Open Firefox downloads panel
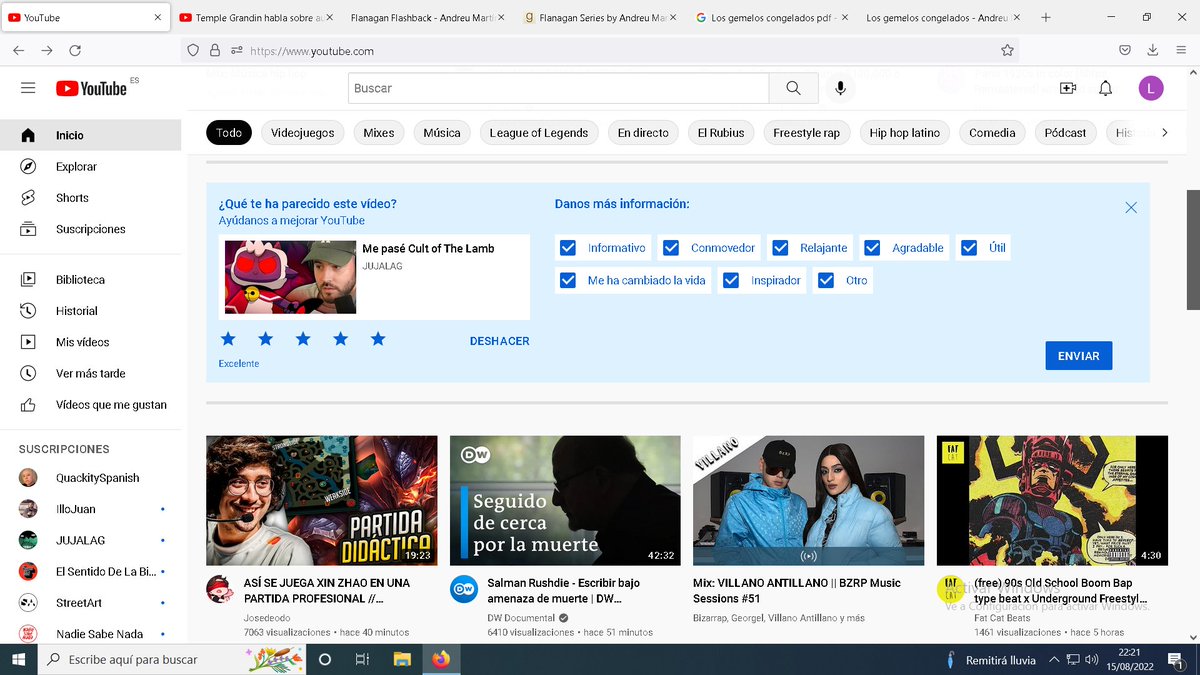Screen dimensions: 1200x675 1153,50
